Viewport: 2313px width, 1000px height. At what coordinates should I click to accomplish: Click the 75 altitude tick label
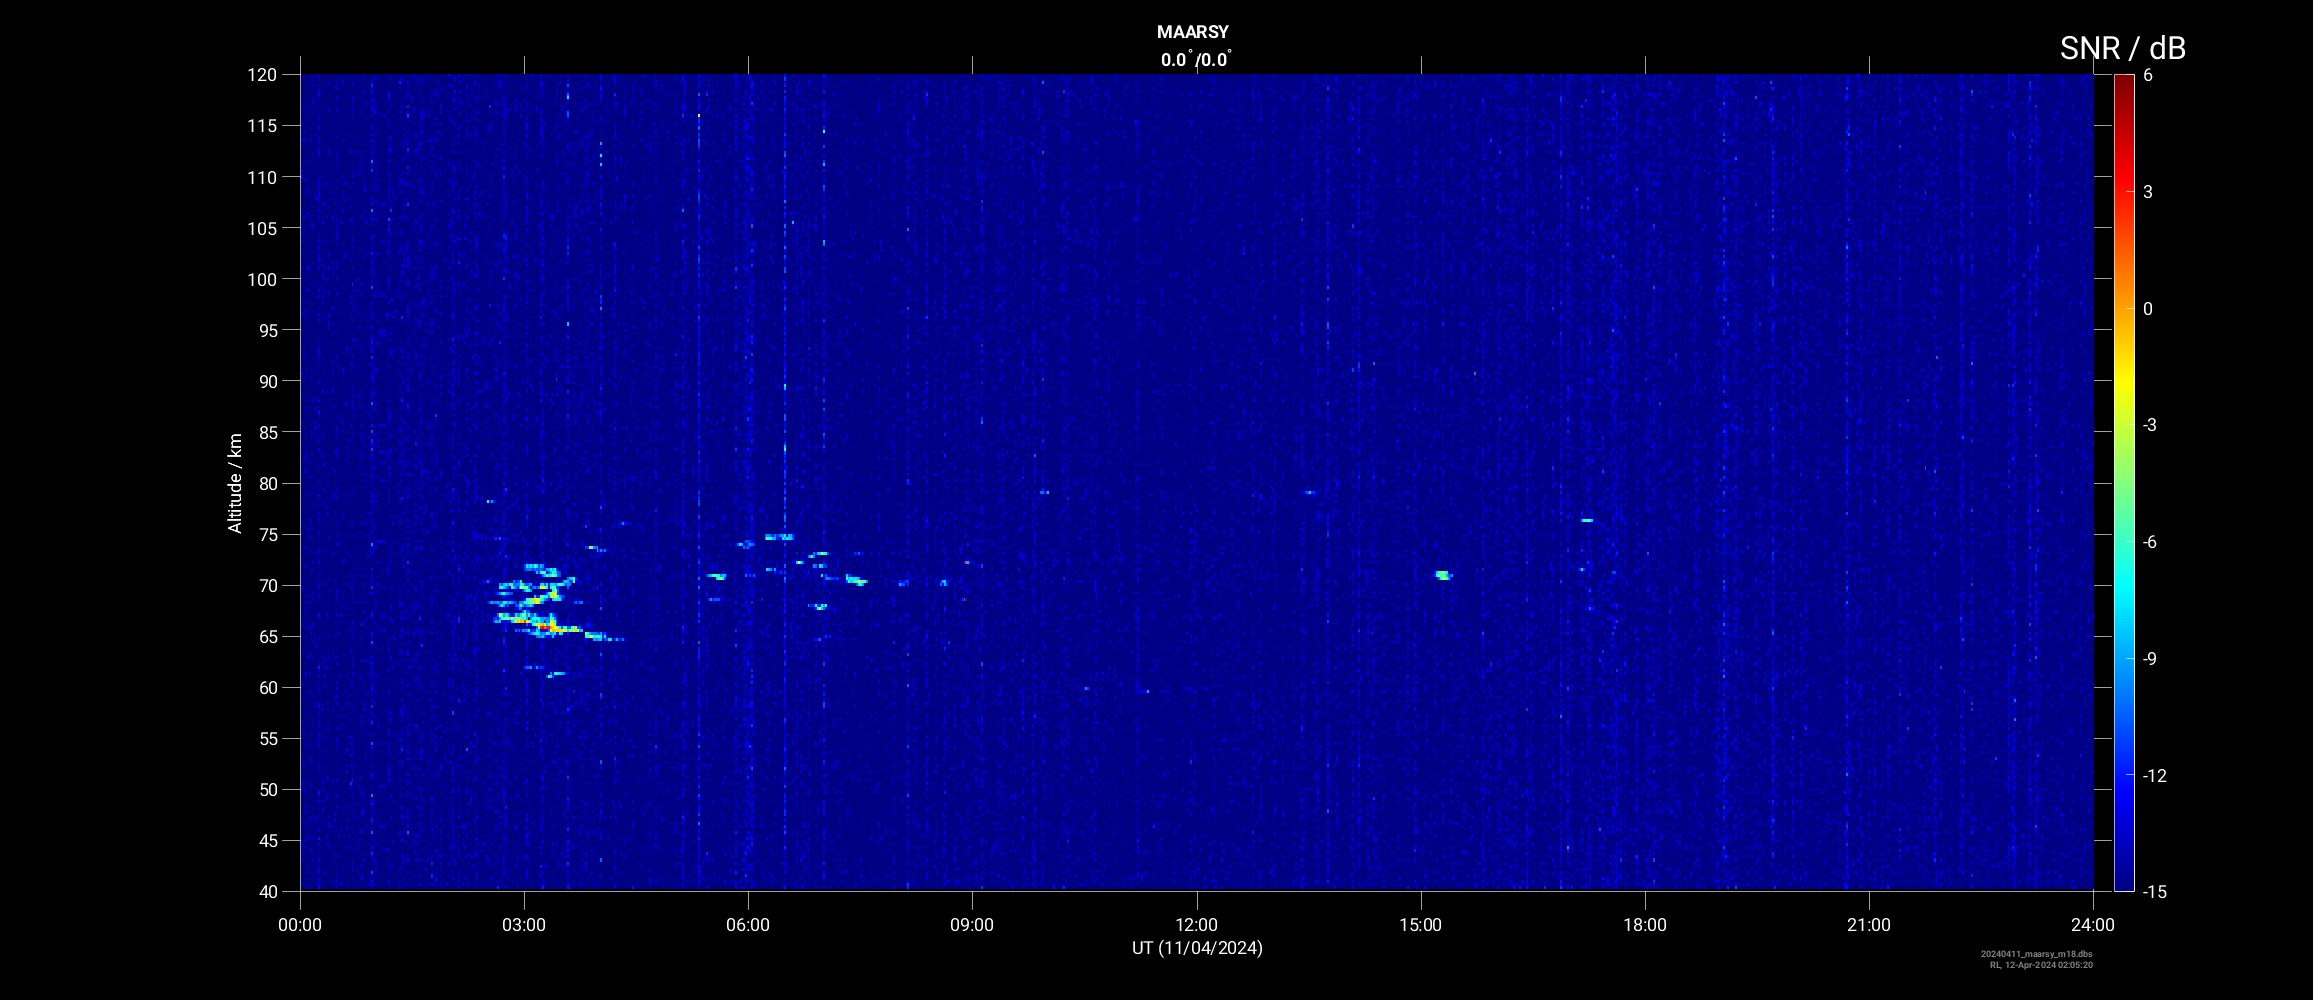(266, 534)
